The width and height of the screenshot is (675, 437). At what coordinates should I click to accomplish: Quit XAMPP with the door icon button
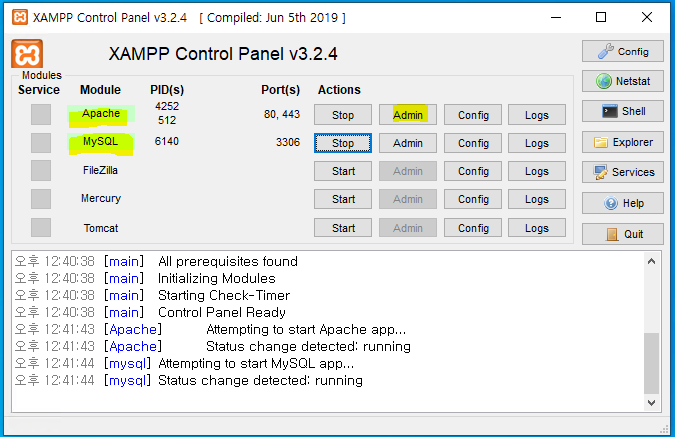click(x=622, y=234)
